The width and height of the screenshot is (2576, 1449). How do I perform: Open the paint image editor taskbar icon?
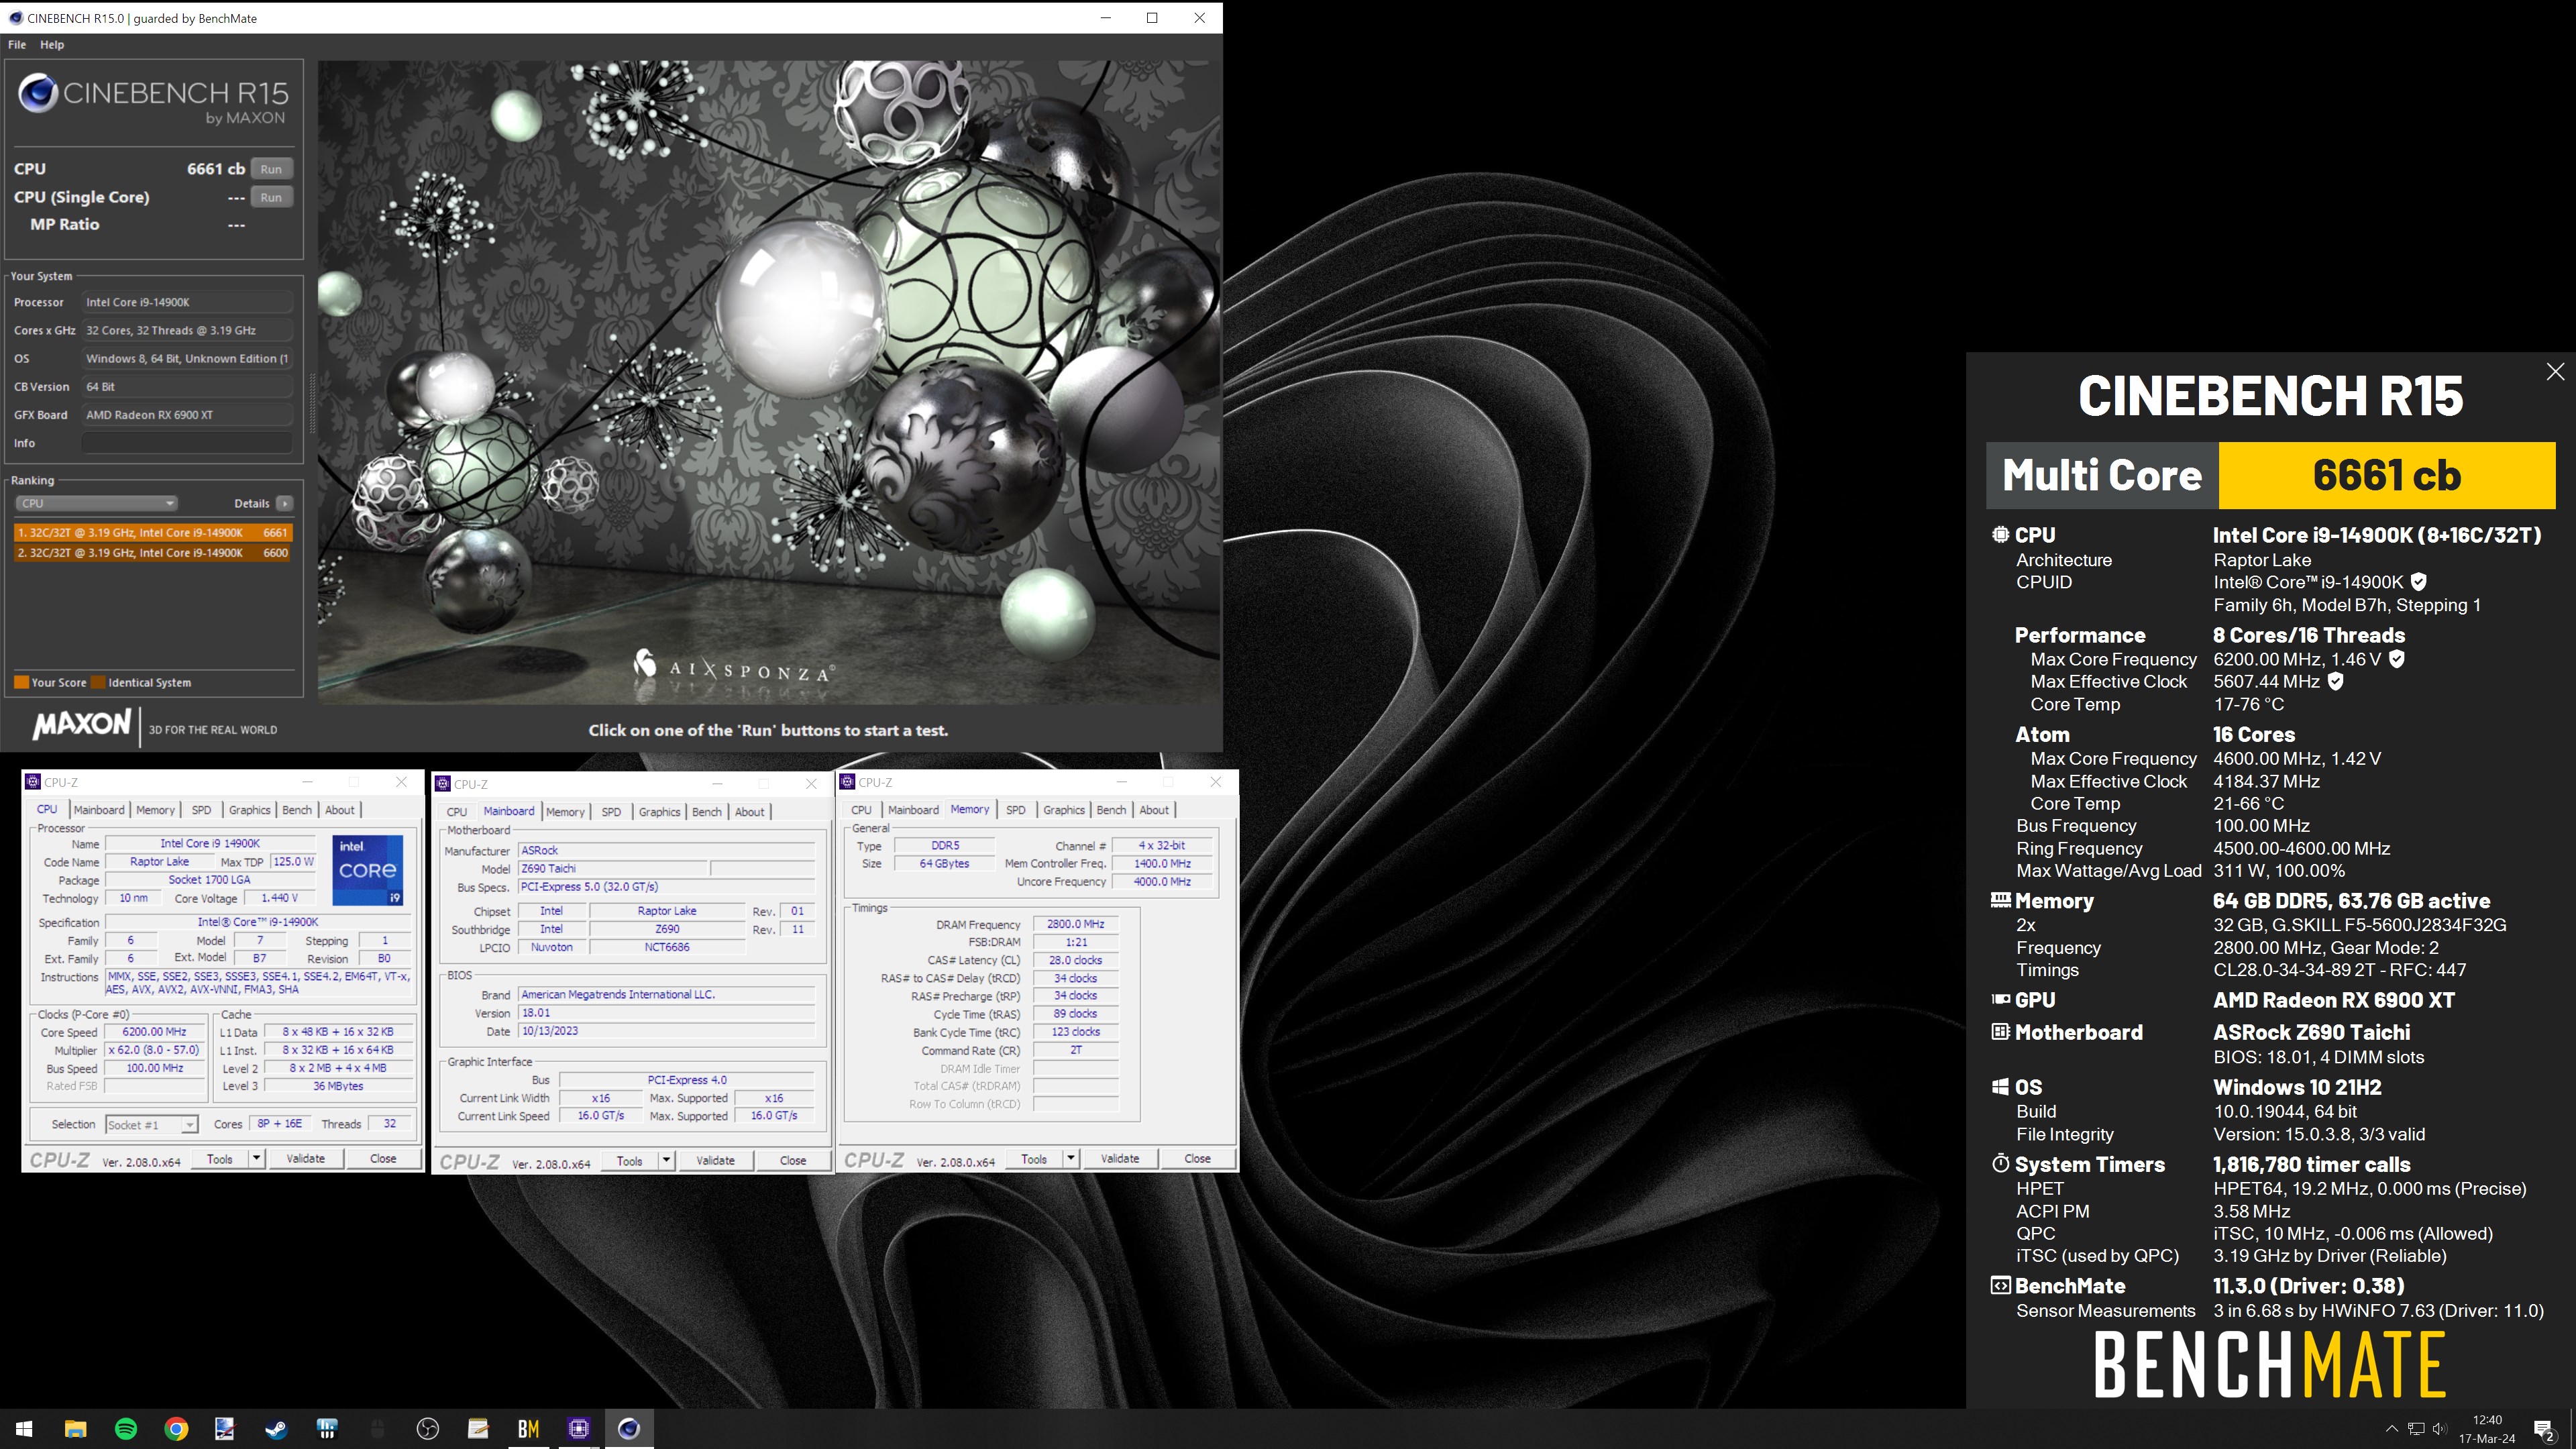pos(226,1429)
